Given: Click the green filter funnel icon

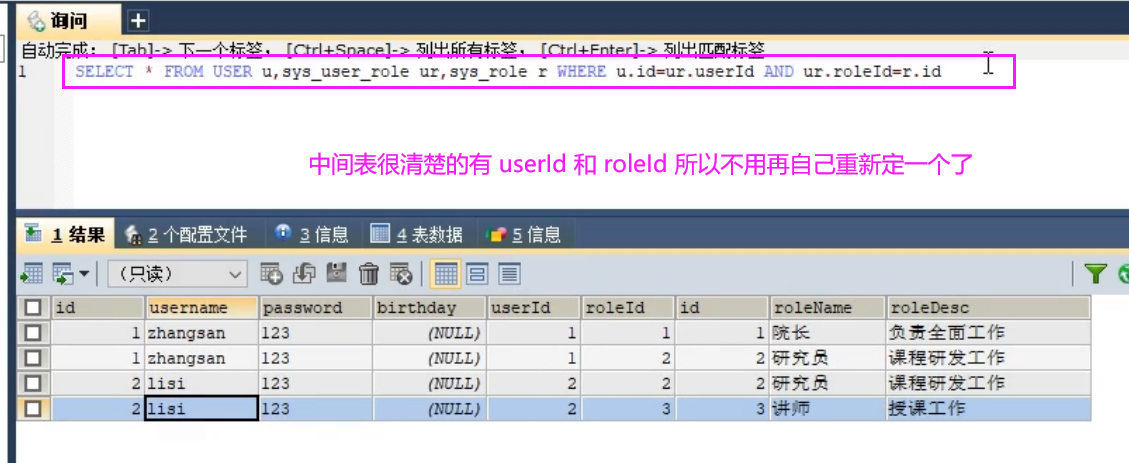Looking at the screenshot, I should click(x=1095, y=274).
